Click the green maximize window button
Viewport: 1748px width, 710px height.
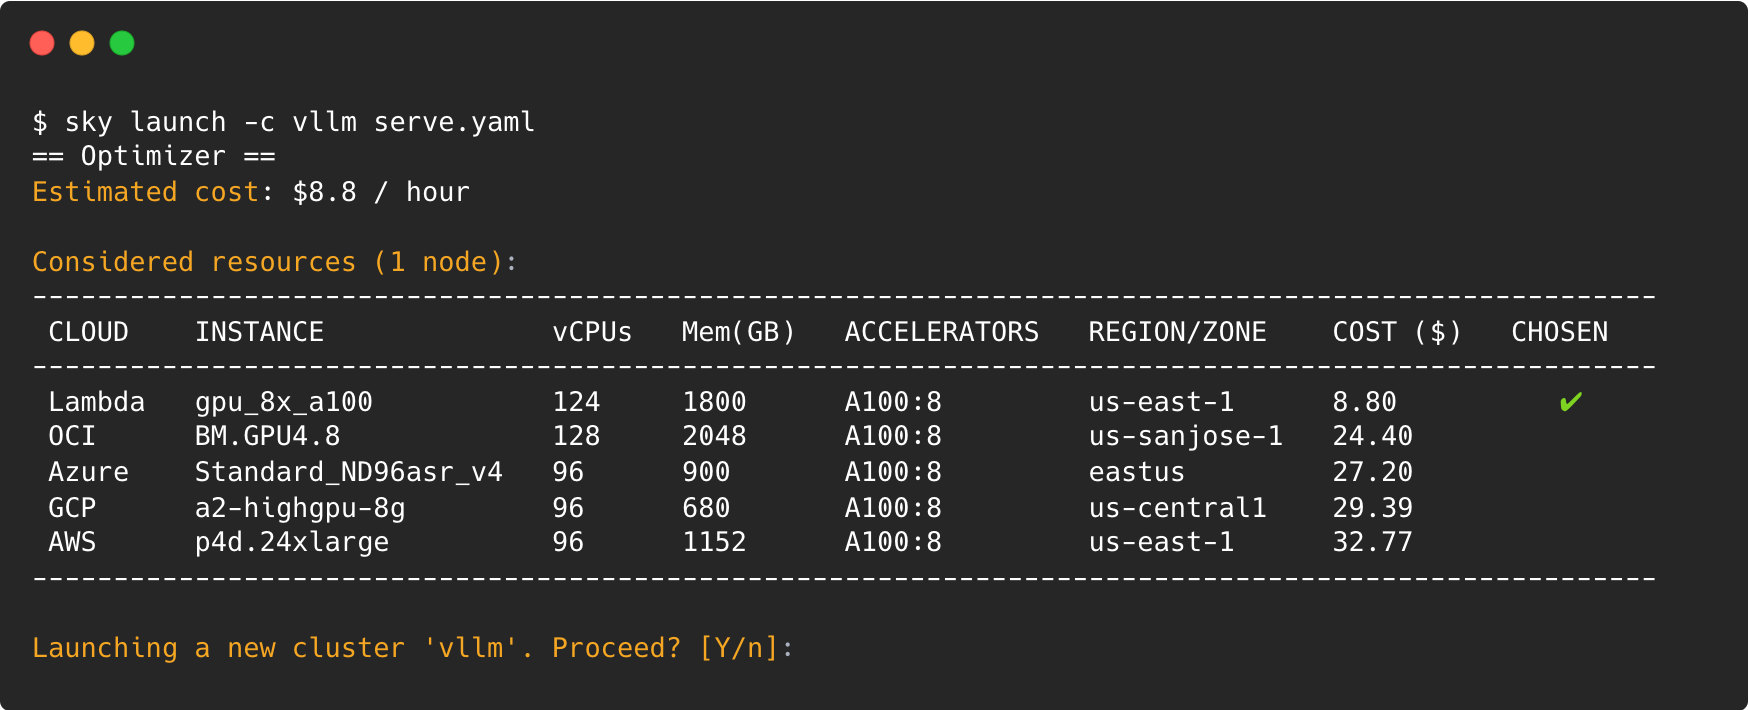pos(122,43)
